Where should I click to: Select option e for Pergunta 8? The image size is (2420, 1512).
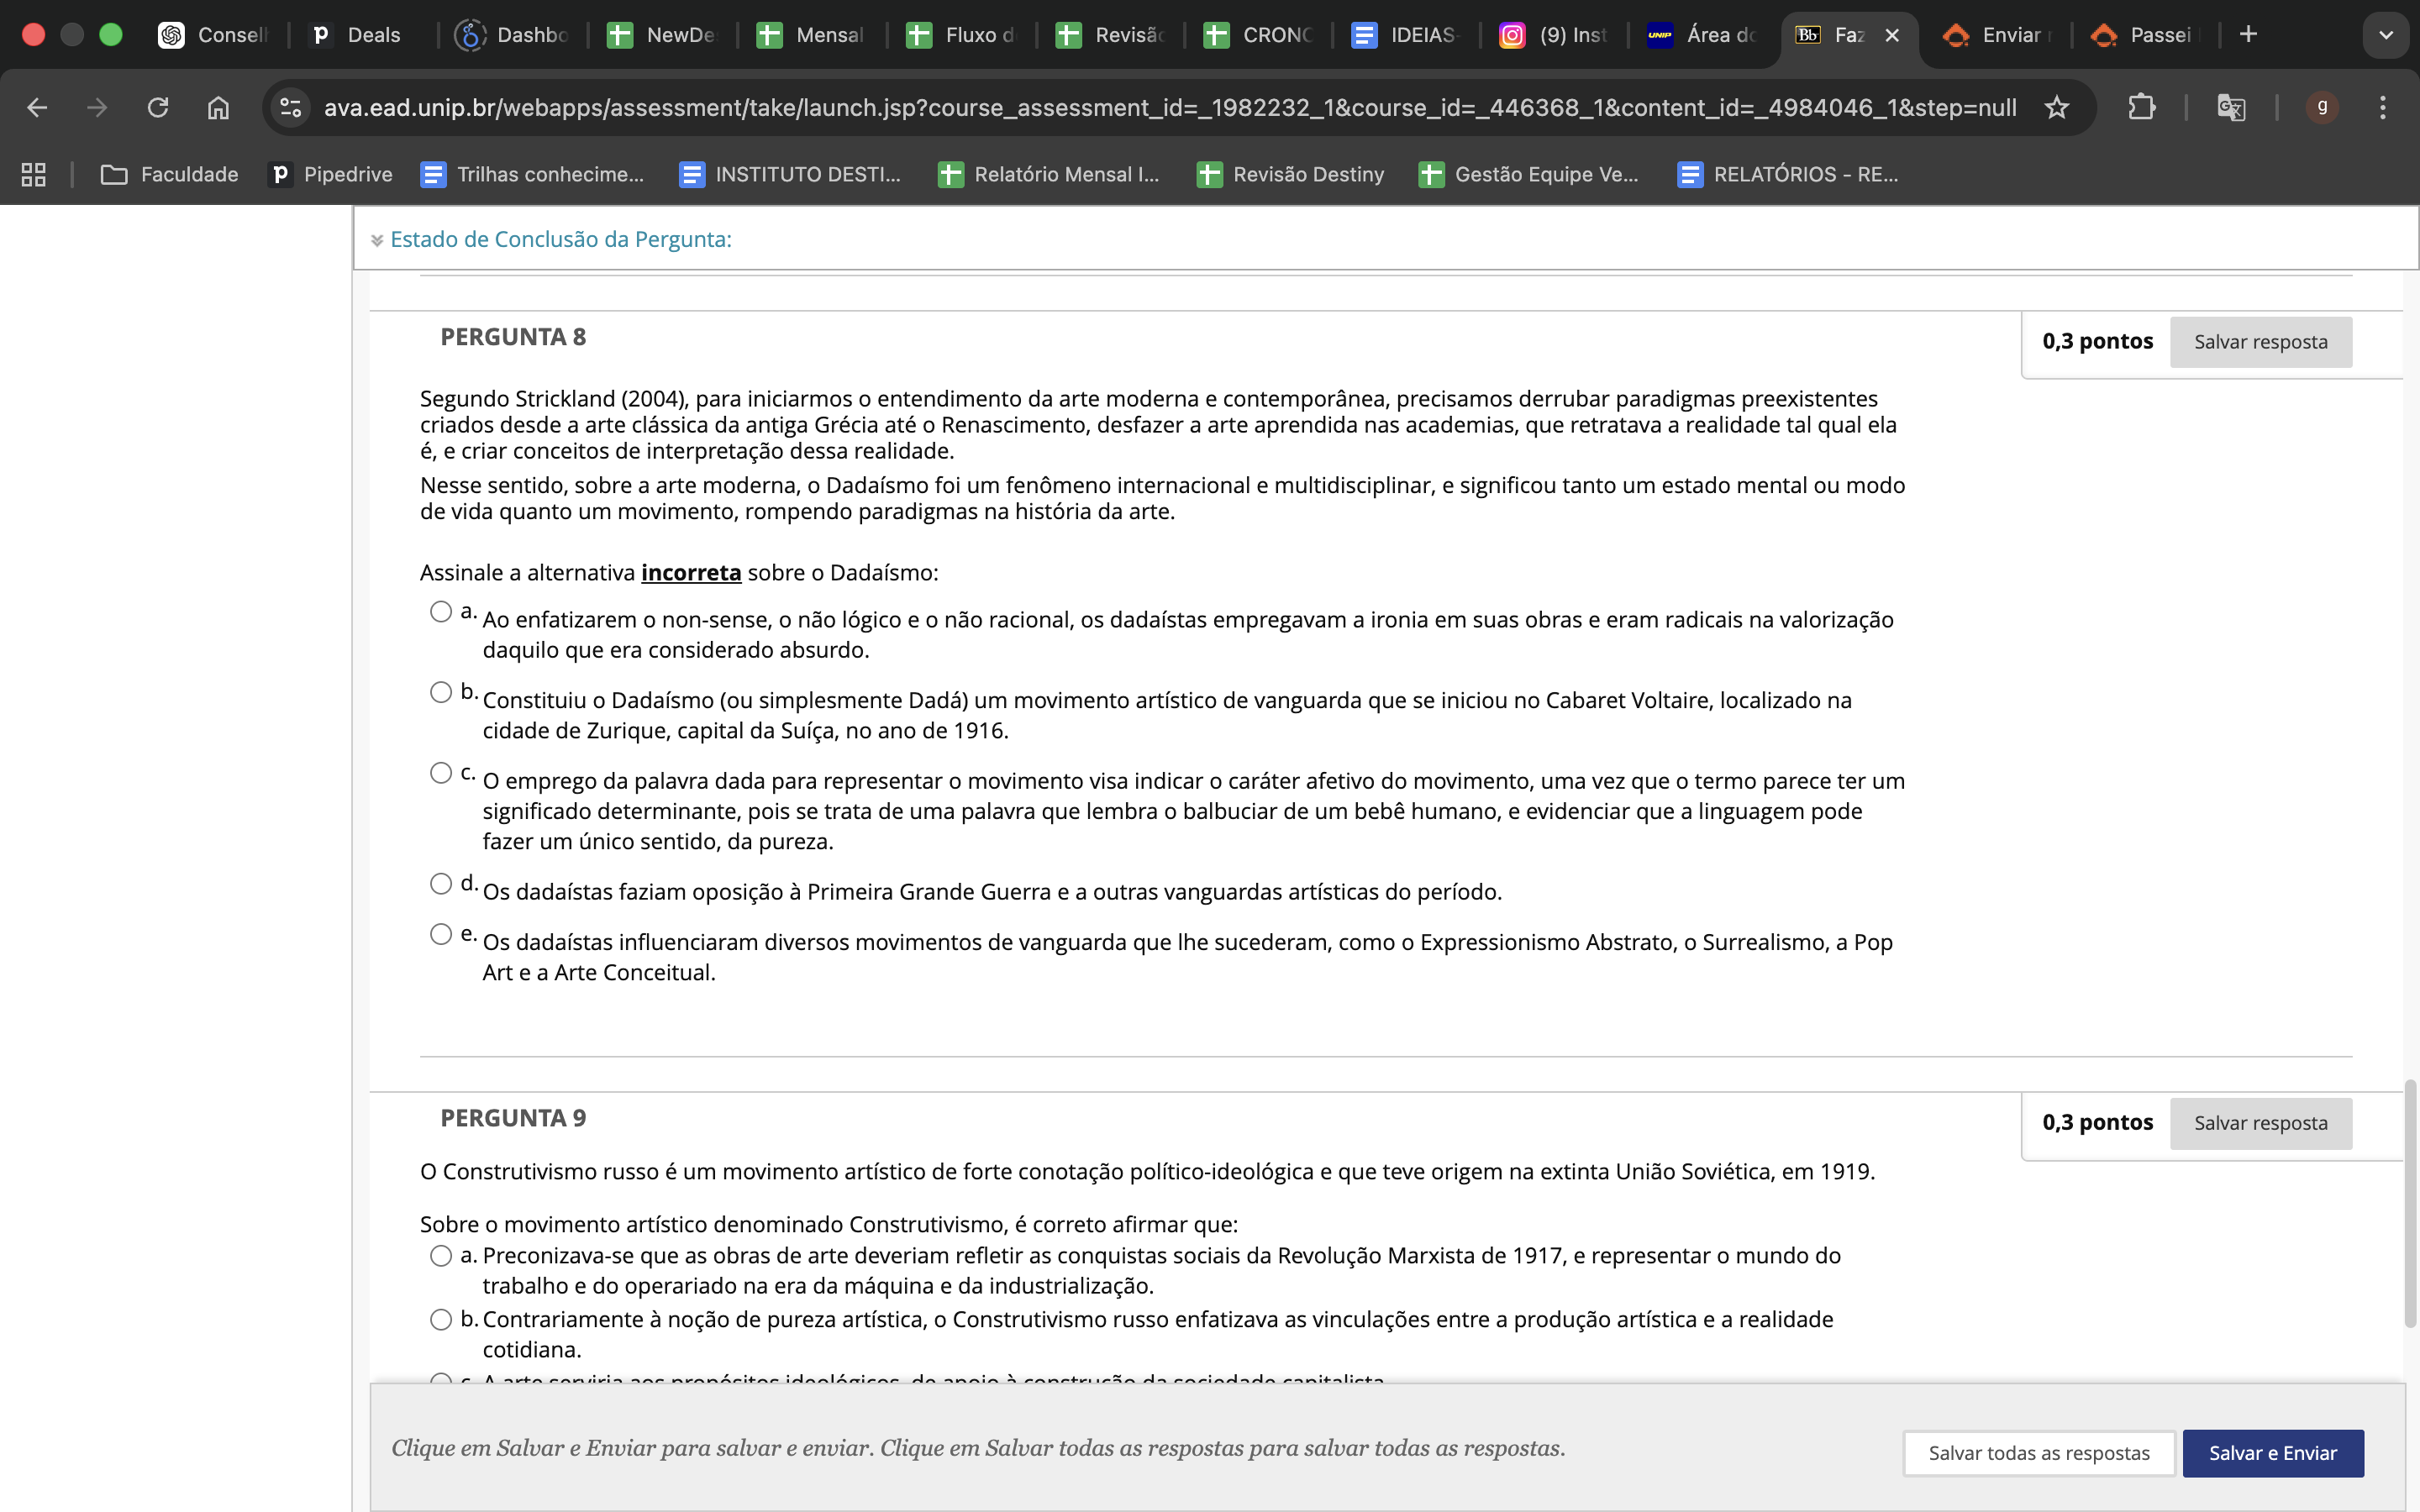tap(441, 934)
